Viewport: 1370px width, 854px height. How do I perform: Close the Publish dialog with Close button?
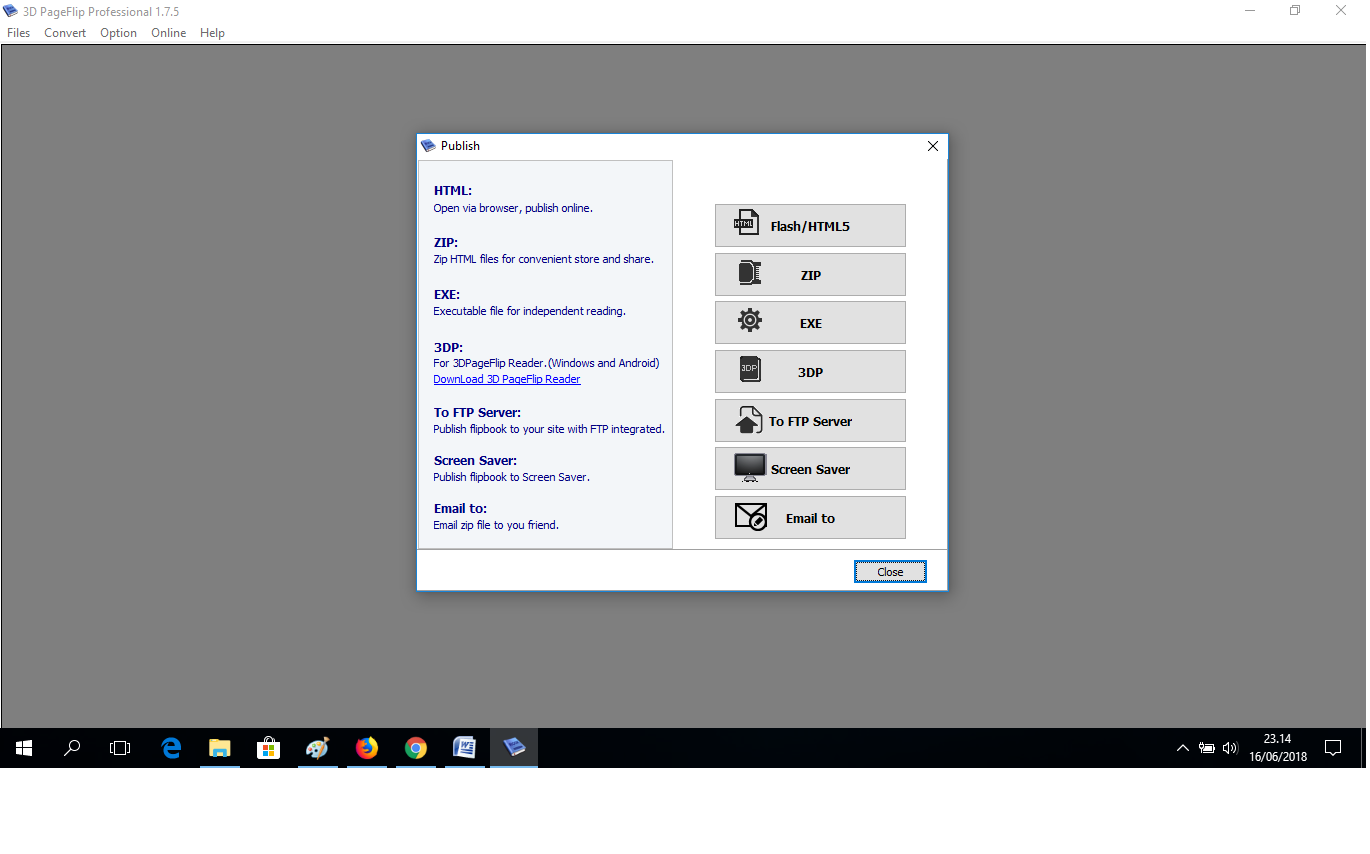point(889,571)
